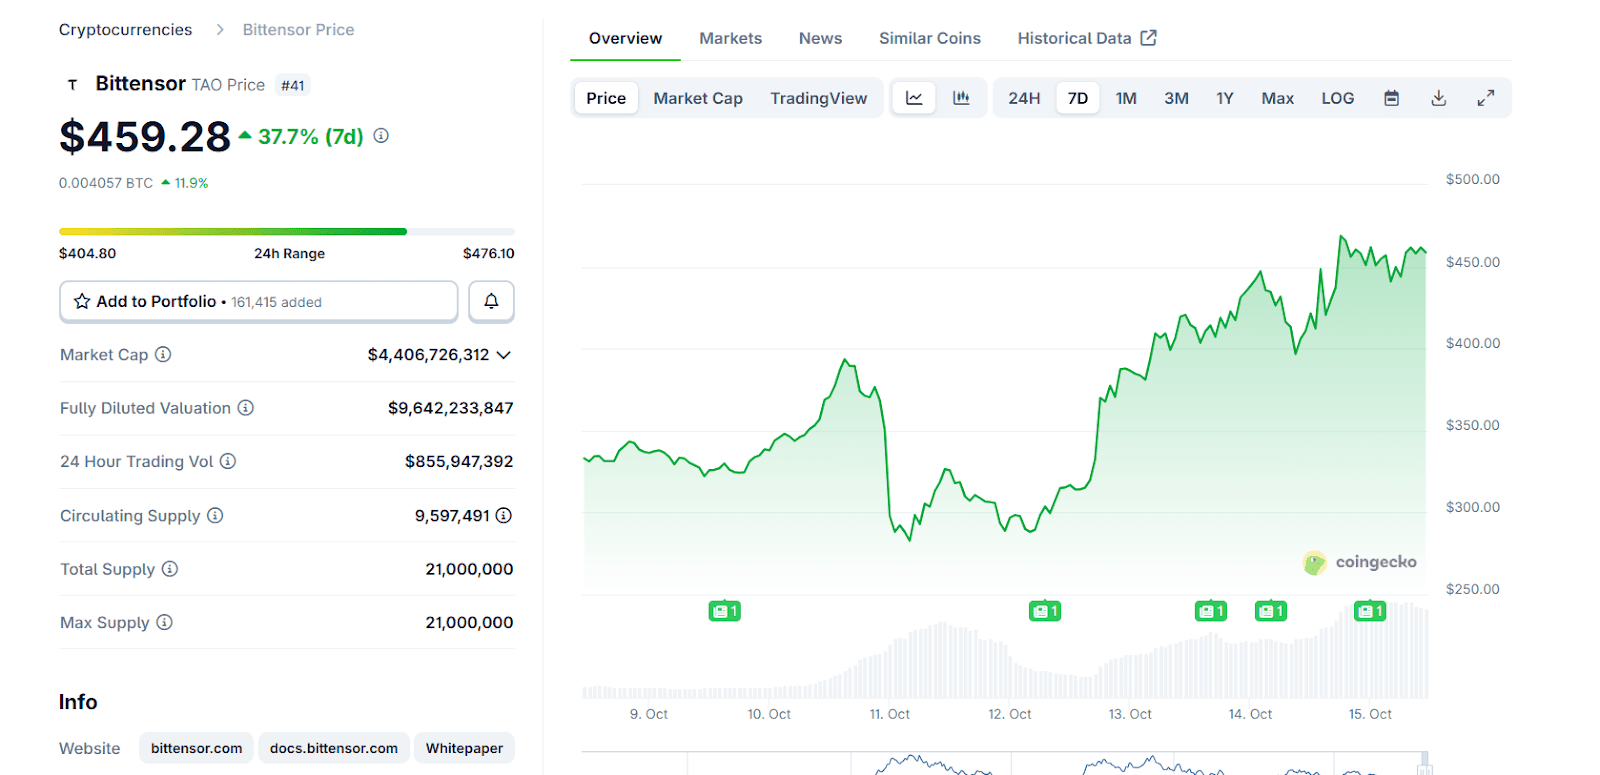The width and height of the screenshot is (1600, 775).
Task: Click the news marker near 13. Oct
Action: pos(1210,611)
